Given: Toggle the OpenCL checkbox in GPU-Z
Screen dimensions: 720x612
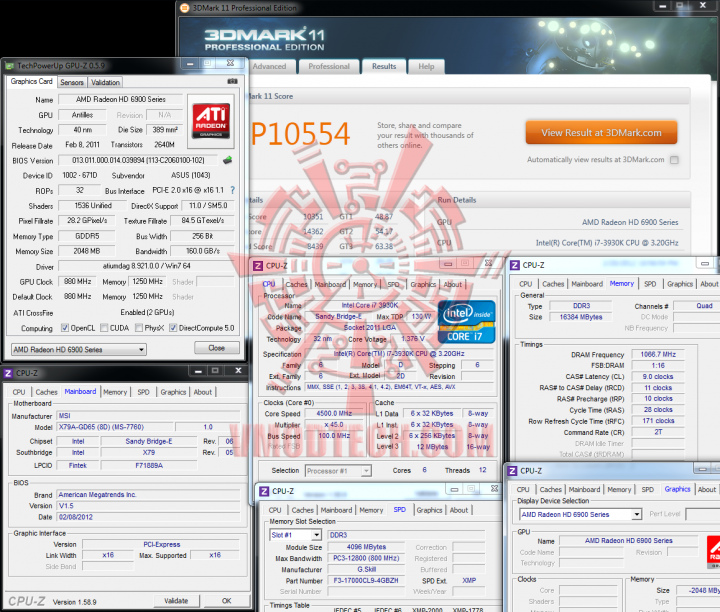Looking at the screenshot, I should pyautogui.click(x=65, y=328).
